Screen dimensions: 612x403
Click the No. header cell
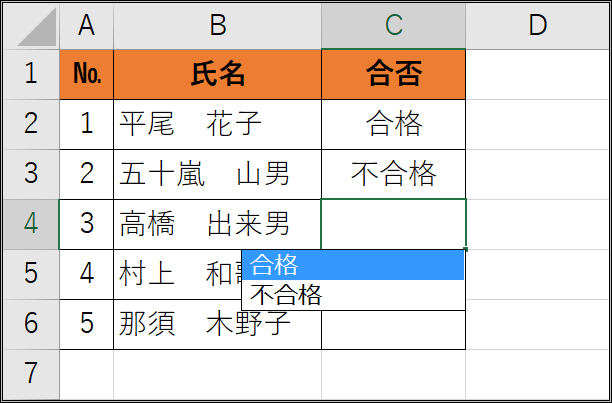click(86, 74)
